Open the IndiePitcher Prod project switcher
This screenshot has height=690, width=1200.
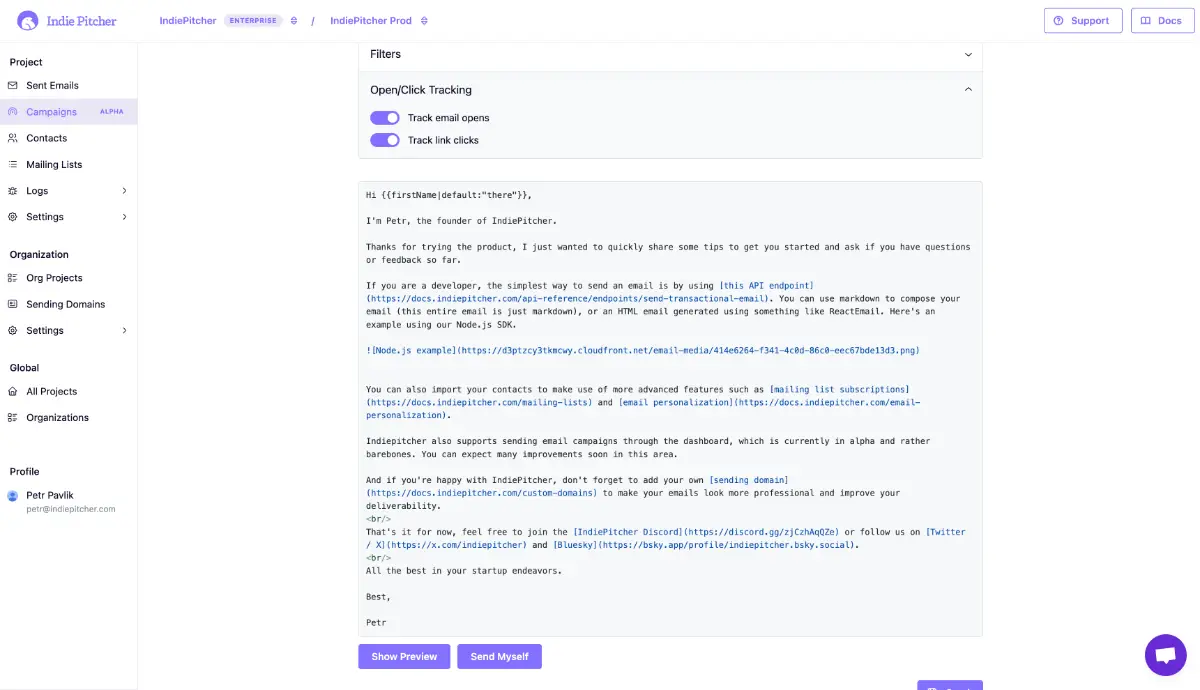(x=424, y=21)
